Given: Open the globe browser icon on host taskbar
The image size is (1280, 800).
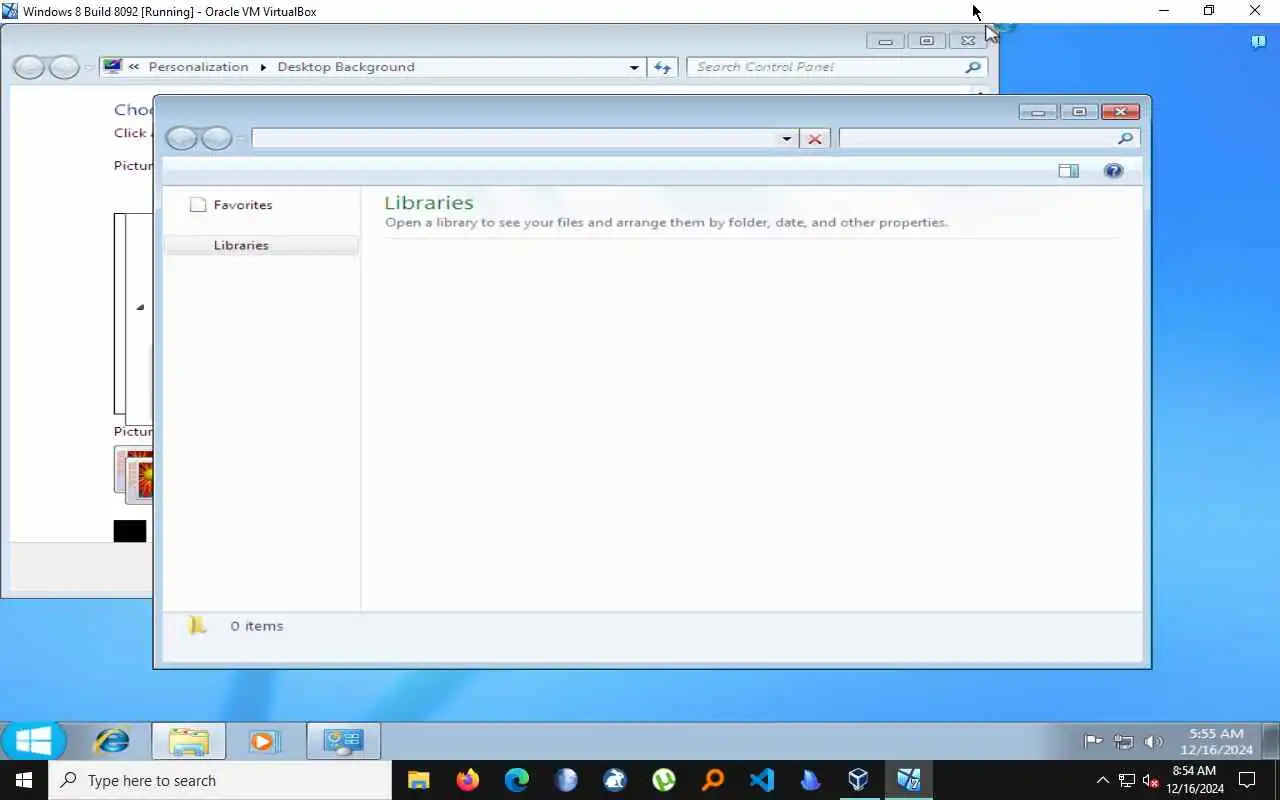Looking at the screenshot, I should 565,780.
